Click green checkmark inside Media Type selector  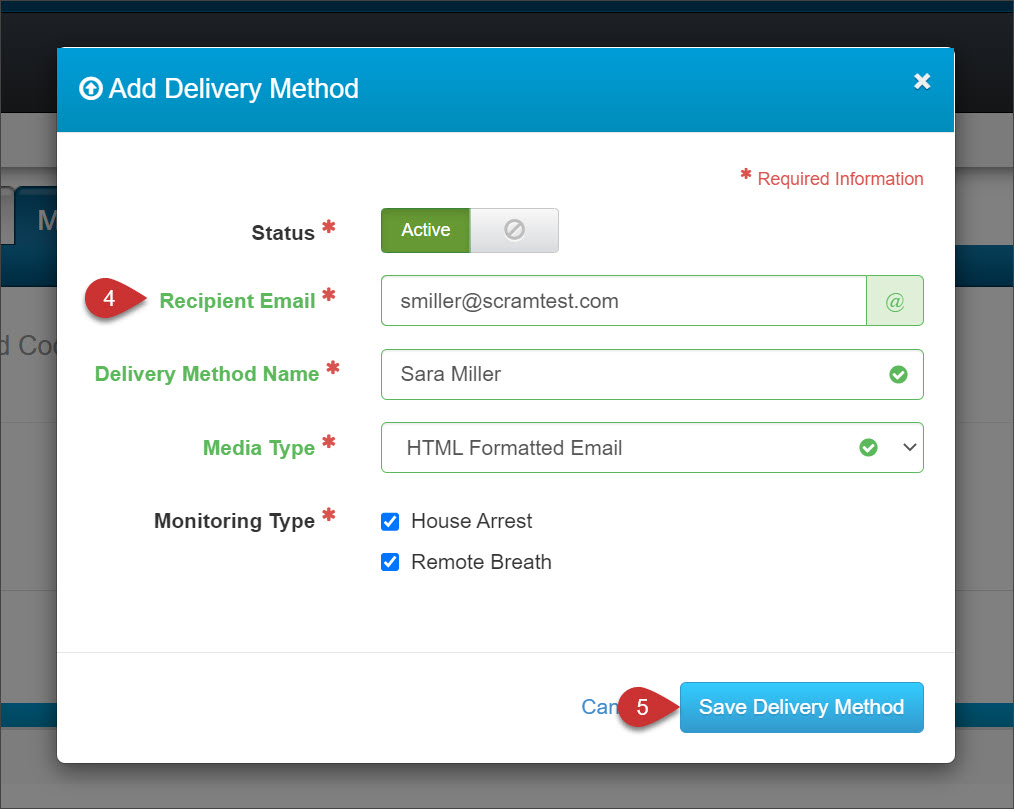869,448
